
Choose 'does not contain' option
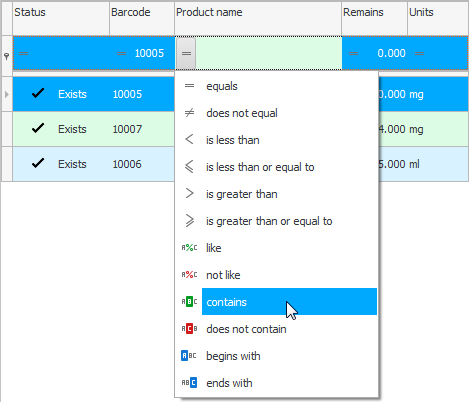(276, 329)
